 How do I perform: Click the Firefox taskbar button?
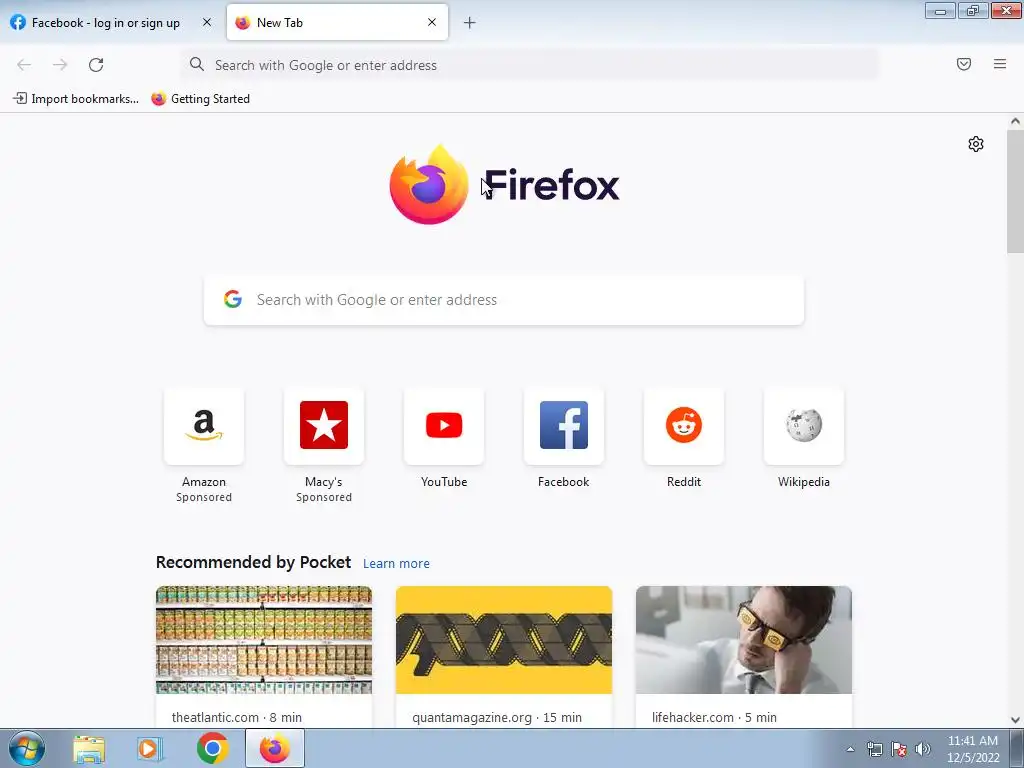(x=275, y=748)
